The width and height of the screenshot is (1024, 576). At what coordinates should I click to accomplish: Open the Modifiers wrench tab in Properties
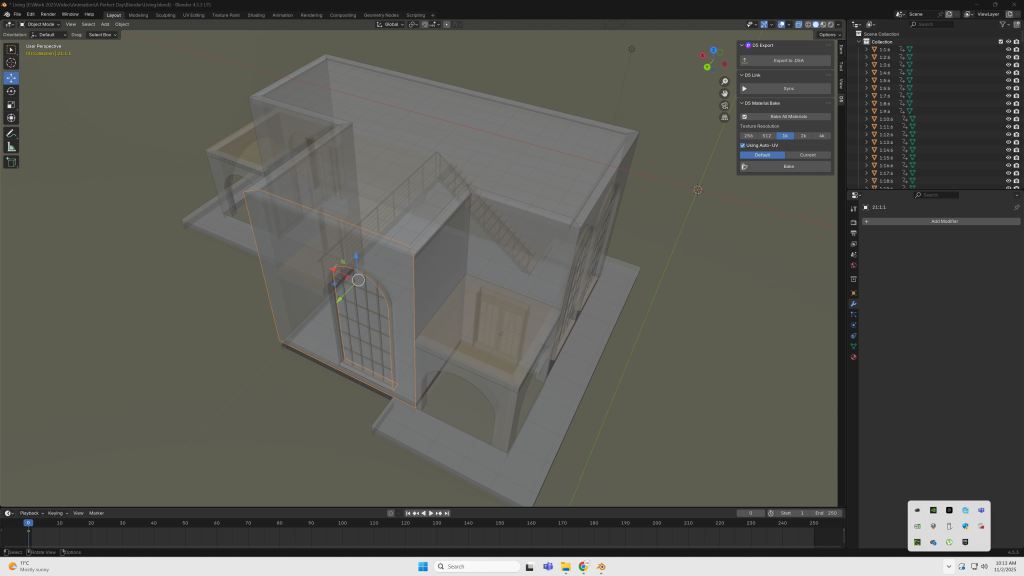coord(853,303)
